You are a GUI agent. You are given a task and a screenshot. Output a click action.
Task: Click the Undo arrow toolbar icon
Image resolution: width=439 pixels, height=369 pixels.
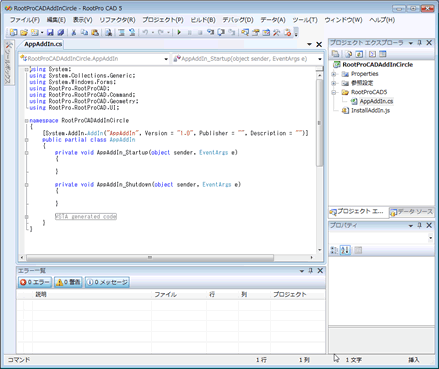pyautogui.click(x=146, y=32)
